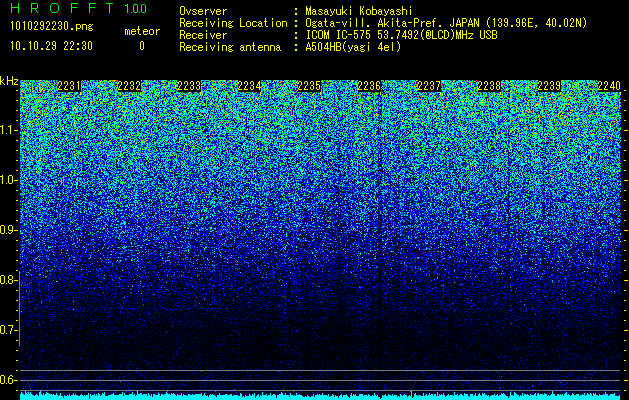629x400 pixels.
Task: Click the 0.8 kHz axis label
Action: point(8,280)
